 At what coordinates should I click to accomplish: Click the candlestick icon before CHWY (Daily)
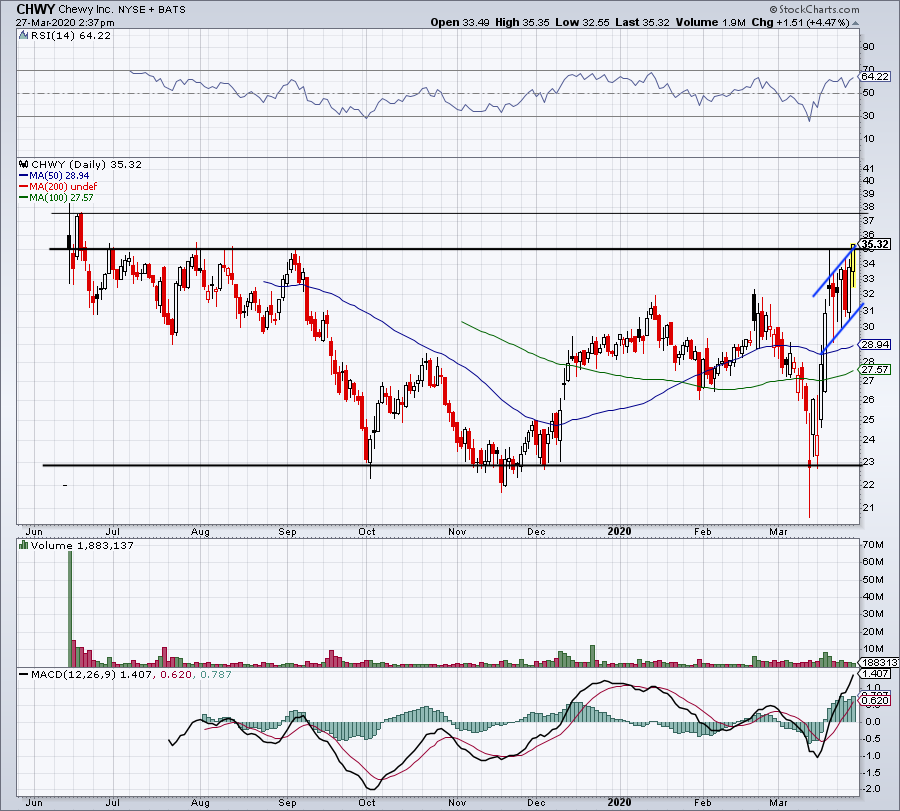point(24,164)
